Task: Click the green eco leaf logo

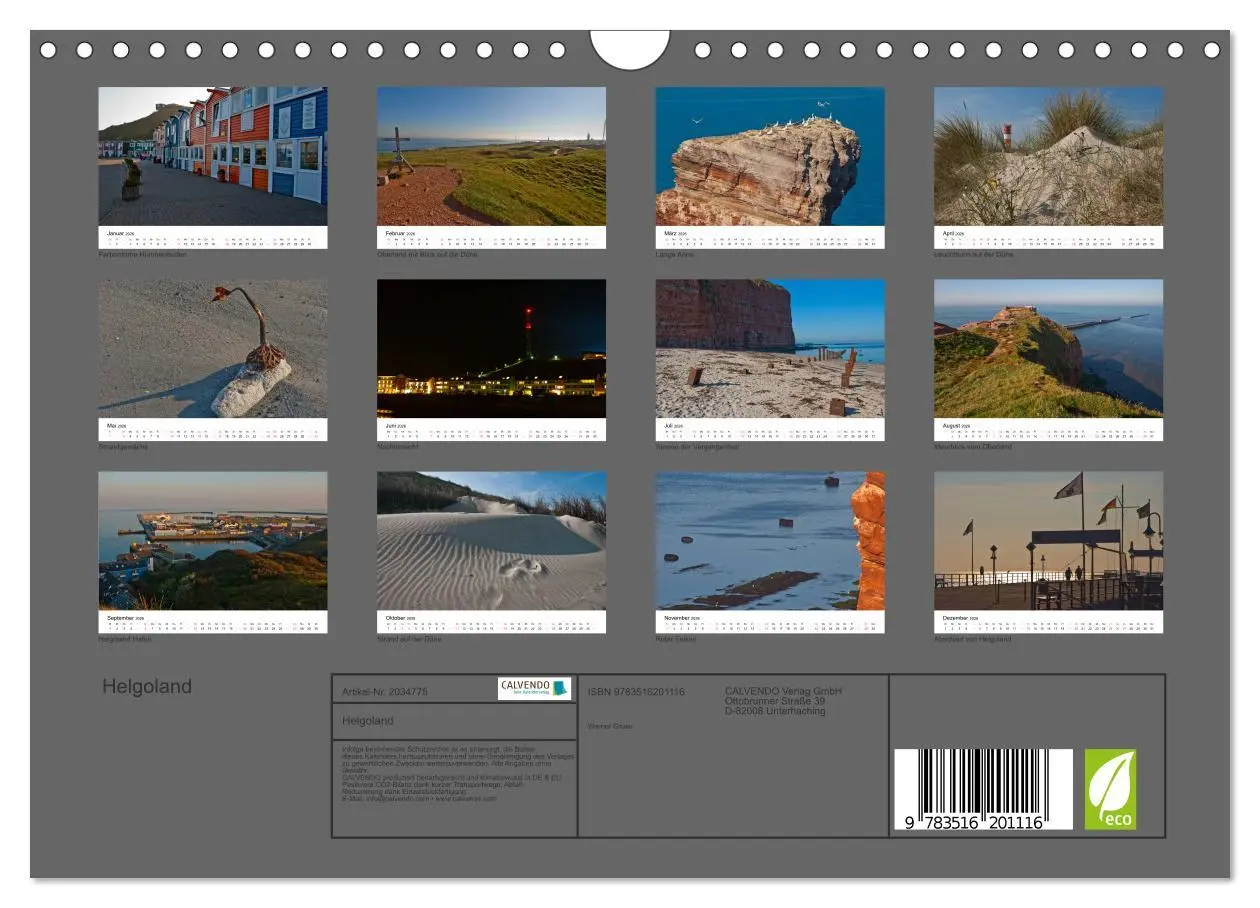Action: 1110,789
